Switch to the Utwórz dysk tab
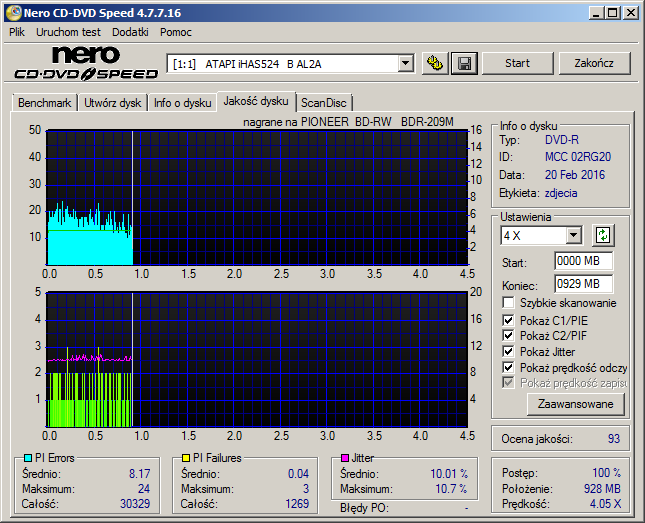645x523 pixels. pyautogui.click(x=112, y=103)
